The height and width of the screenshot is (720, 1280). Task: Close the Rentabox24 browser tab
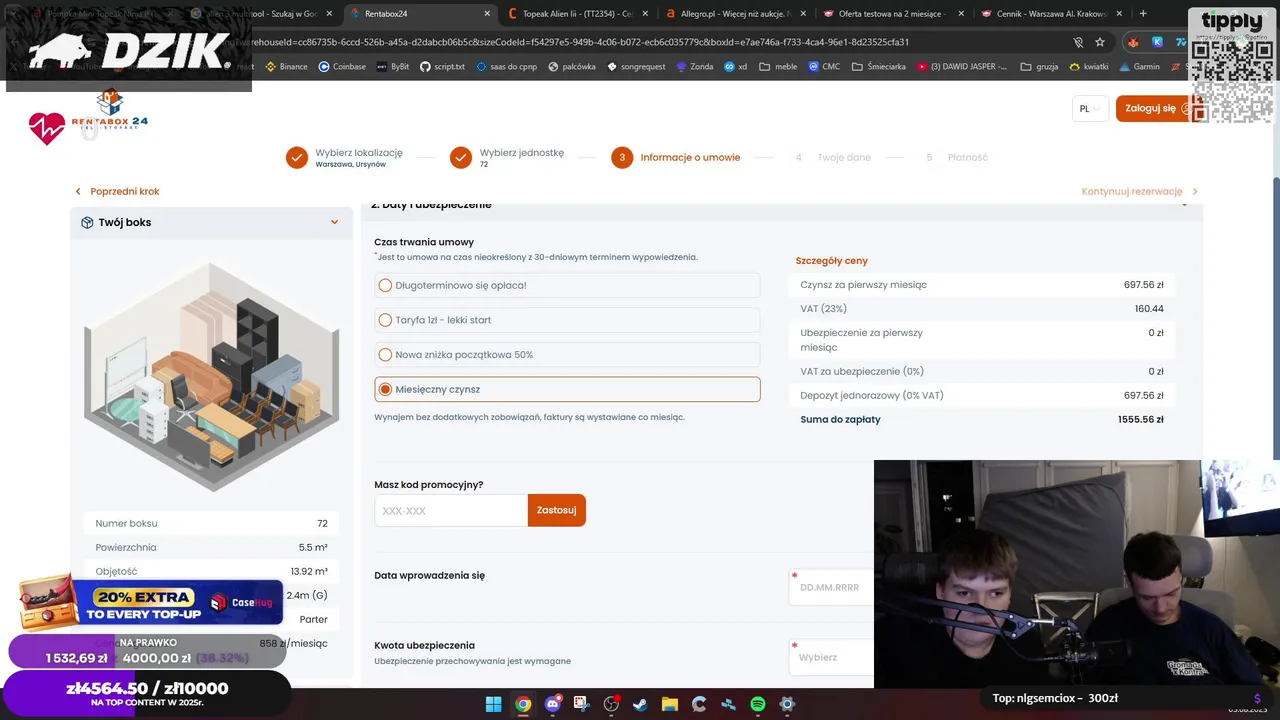pos(487,14)
